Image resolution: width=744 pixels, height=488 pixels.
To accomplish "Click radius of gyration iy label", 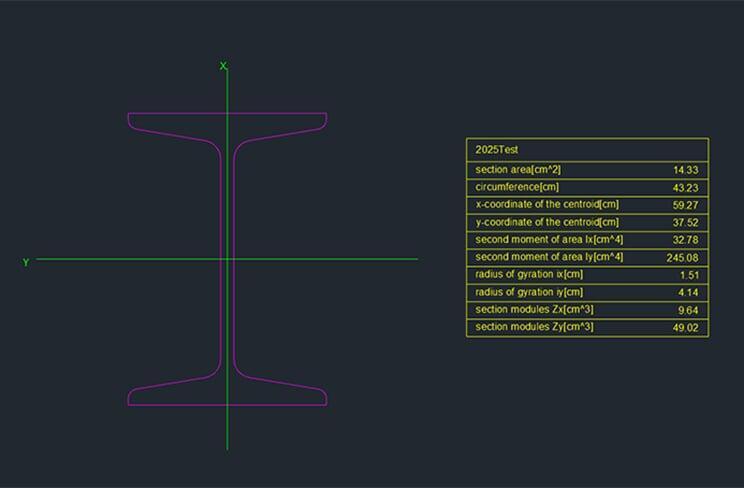I will pos(529,292).
